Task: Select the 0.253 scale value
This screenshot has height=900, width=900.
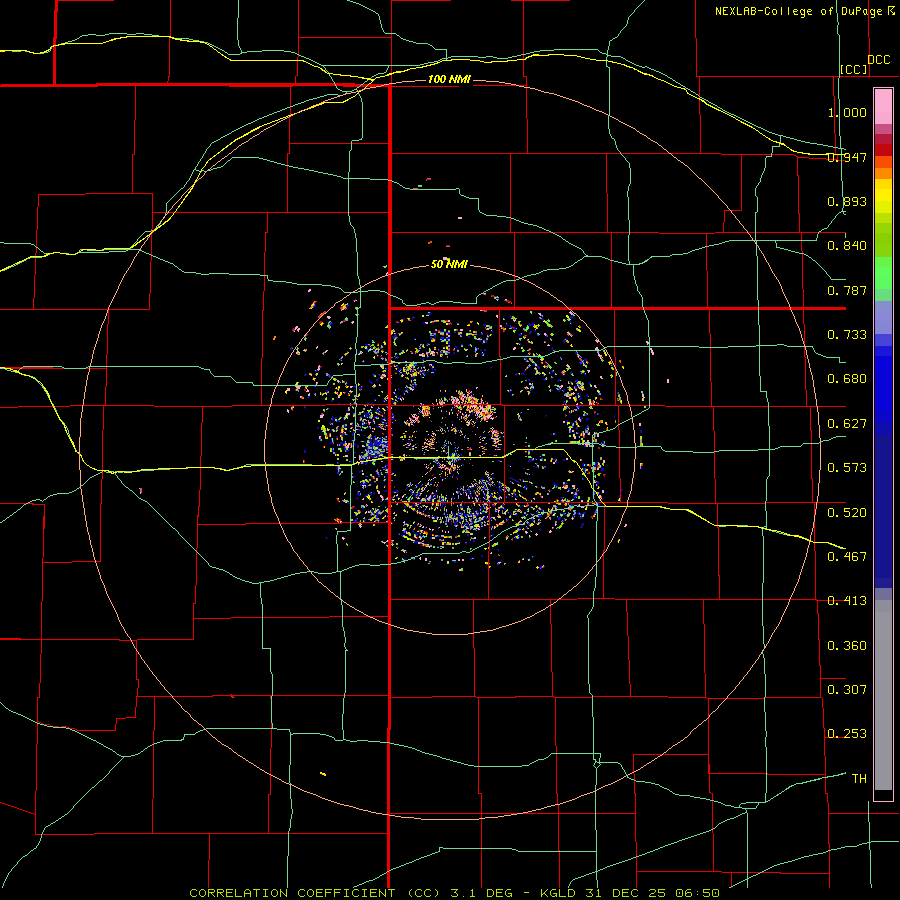Action: click(847, 734)
